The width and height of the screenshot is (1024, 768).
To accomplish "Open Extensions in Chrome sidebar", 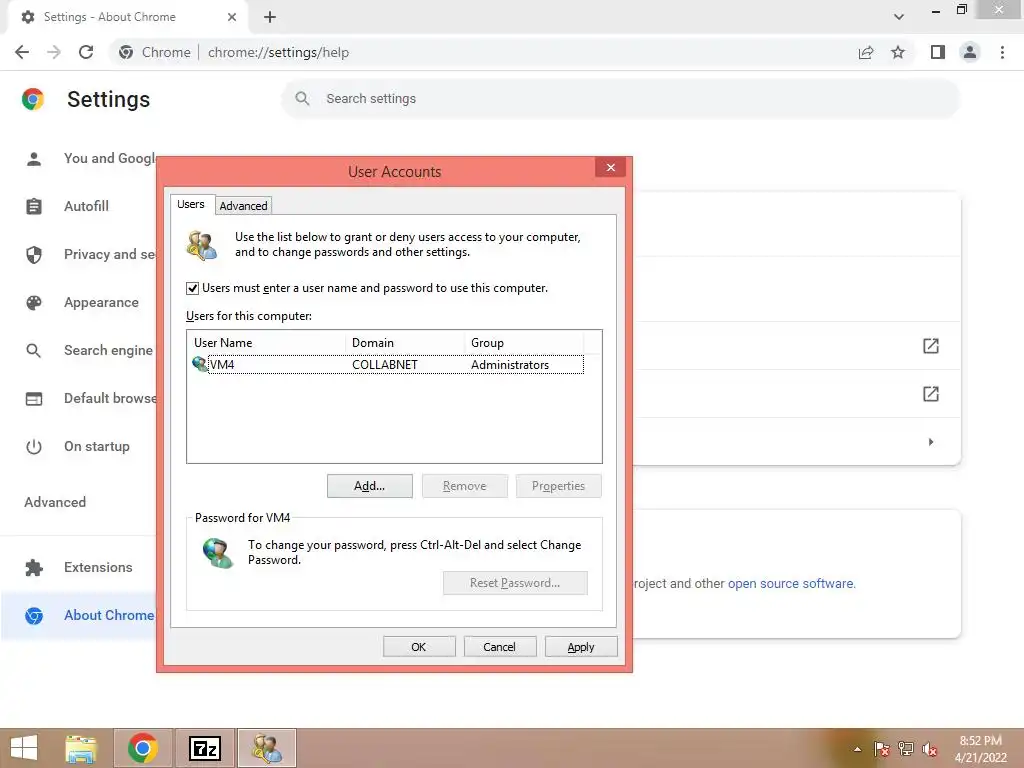I will [x=78, y=568].
